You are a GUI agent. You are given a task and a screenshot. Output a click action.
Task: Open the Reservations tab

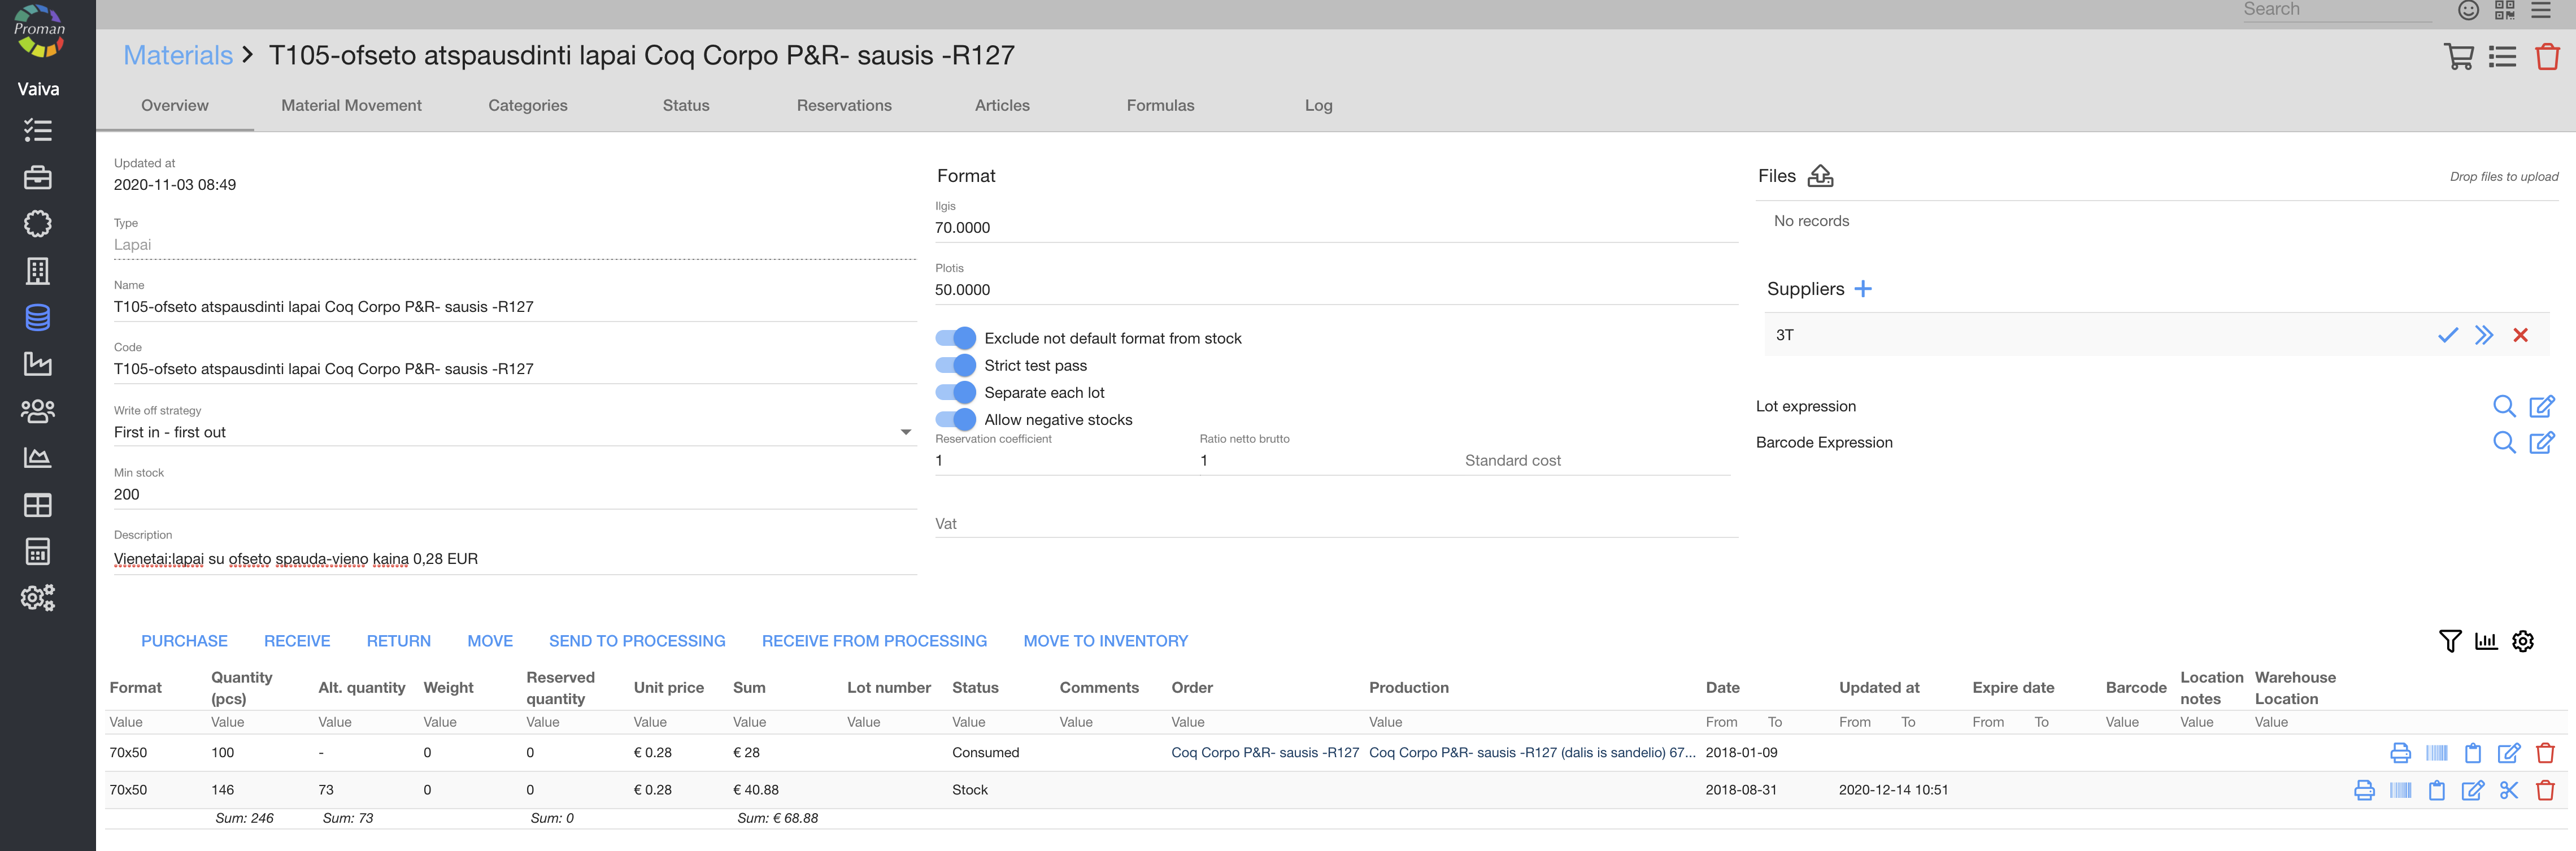click(843, 105)
